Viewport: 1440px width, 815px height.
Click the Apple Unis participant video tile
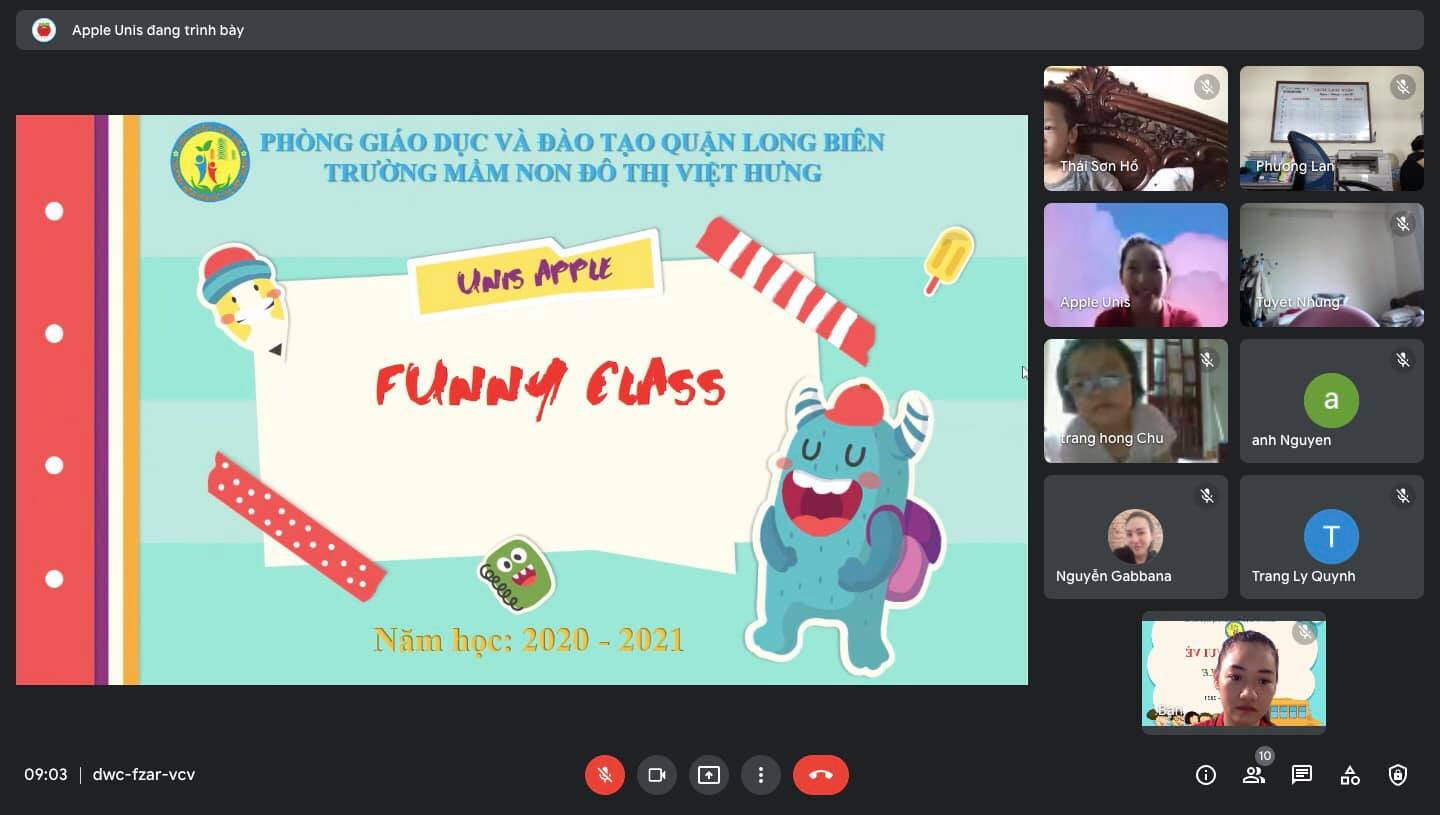[x=1135, y=265]
